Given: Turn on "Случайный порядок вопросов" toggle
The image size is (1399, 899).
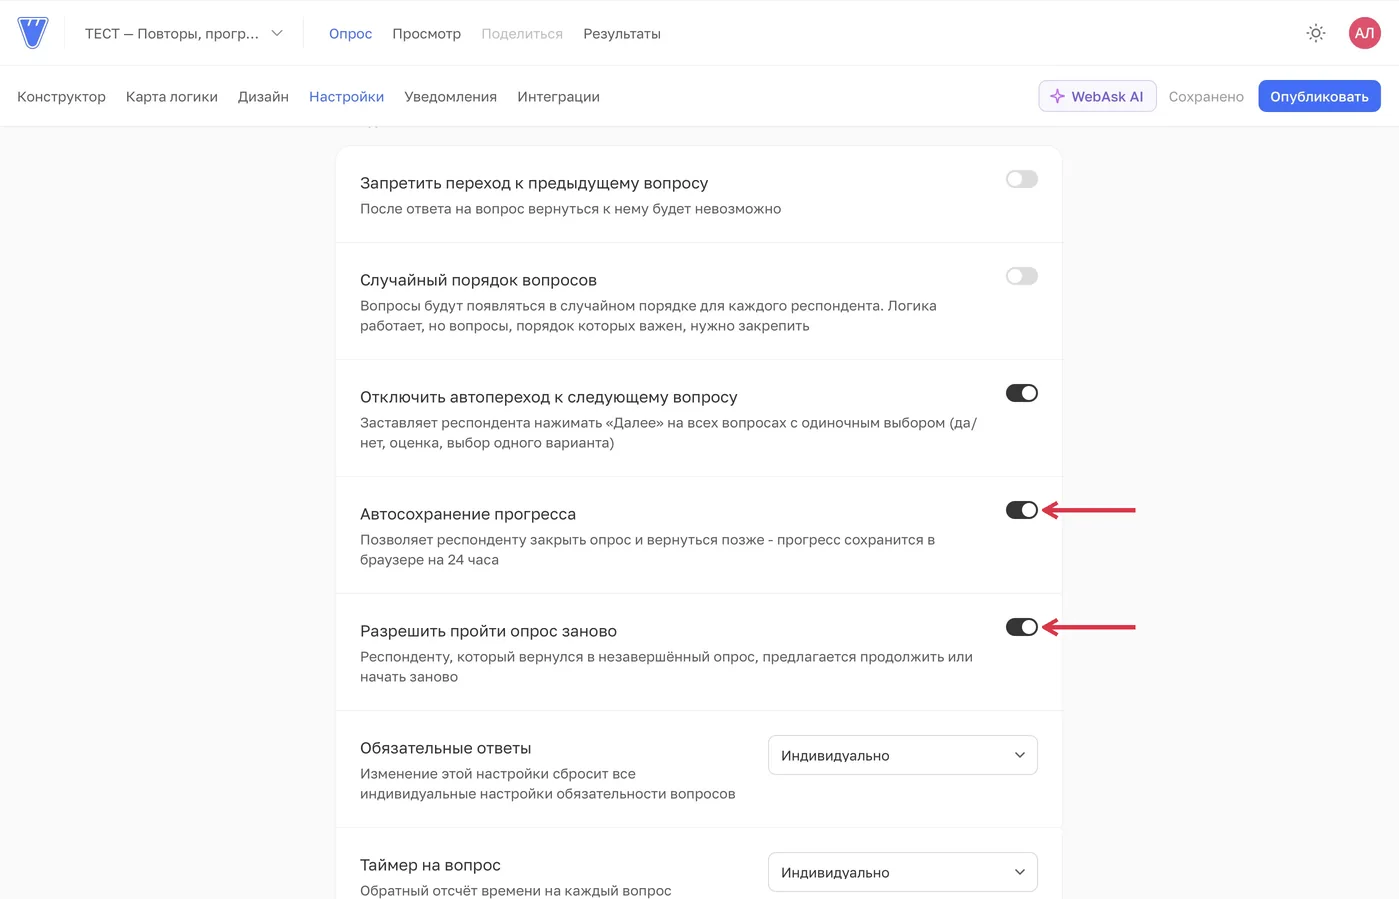Looking at the screenshot, I should (1022, 276).
